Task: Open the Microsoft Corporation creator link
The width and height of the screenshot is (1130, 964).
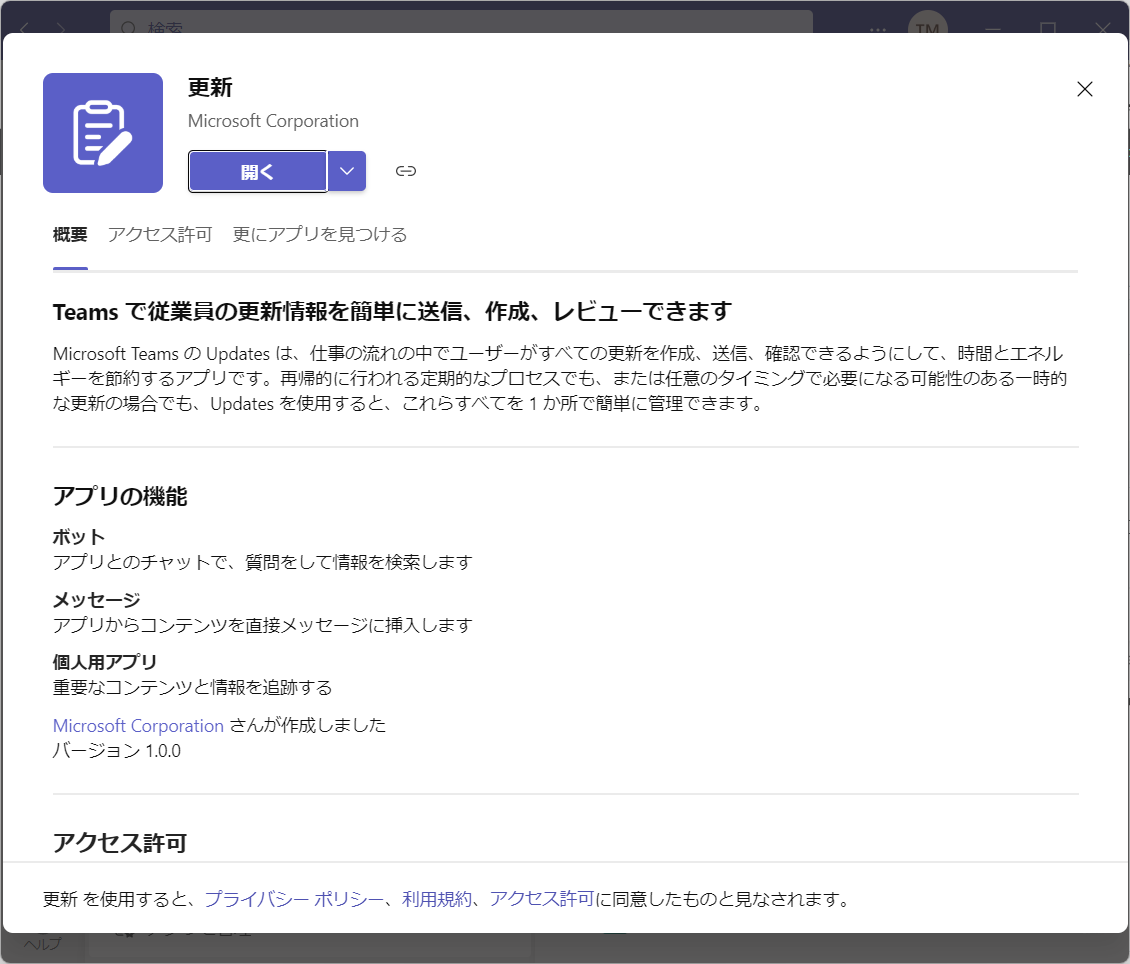Action: tap(138, 726)
